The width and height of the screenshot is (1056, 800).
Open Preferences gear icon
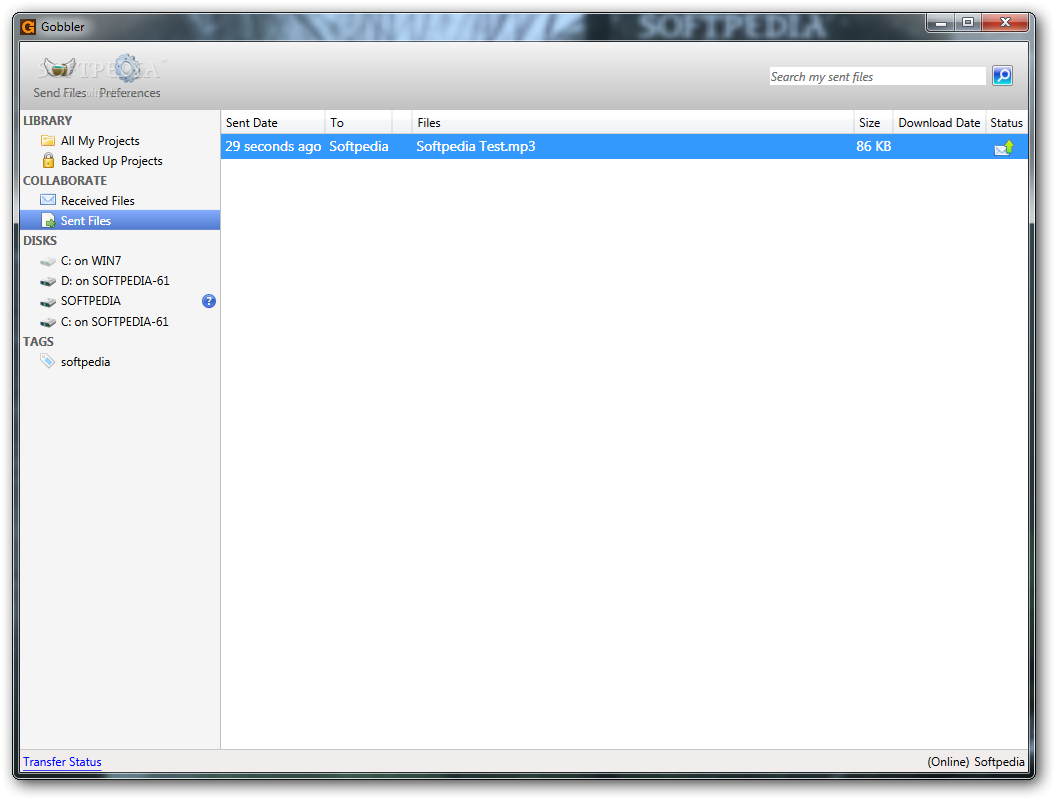(128, 69)
